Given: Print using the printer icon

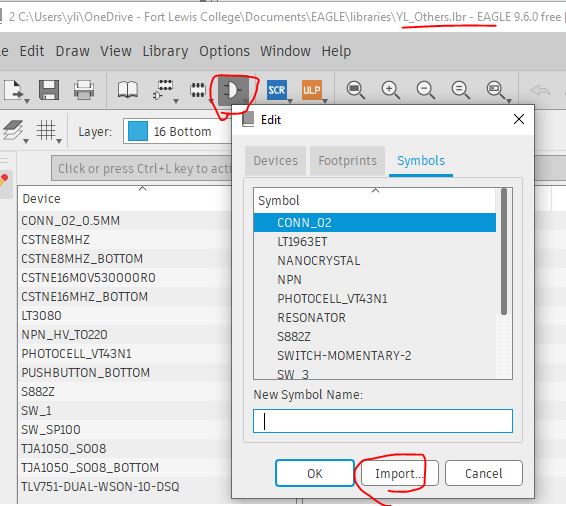Looking at the screenshot, I should [84, 90].
